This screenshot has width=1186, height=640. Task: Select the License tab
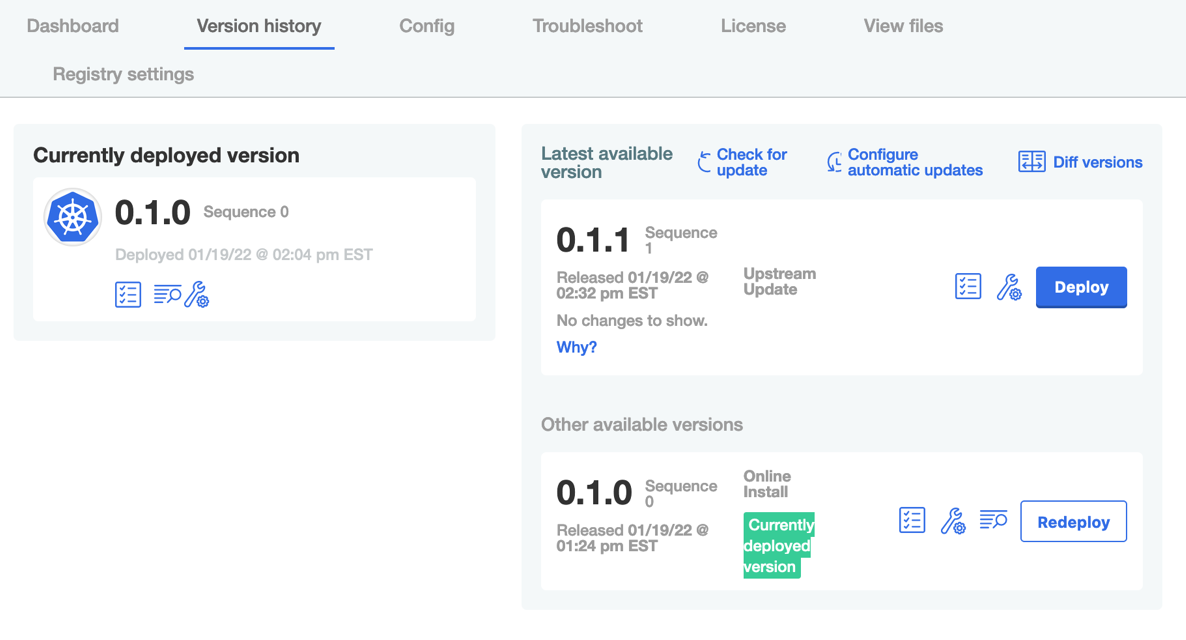[753, 26]
